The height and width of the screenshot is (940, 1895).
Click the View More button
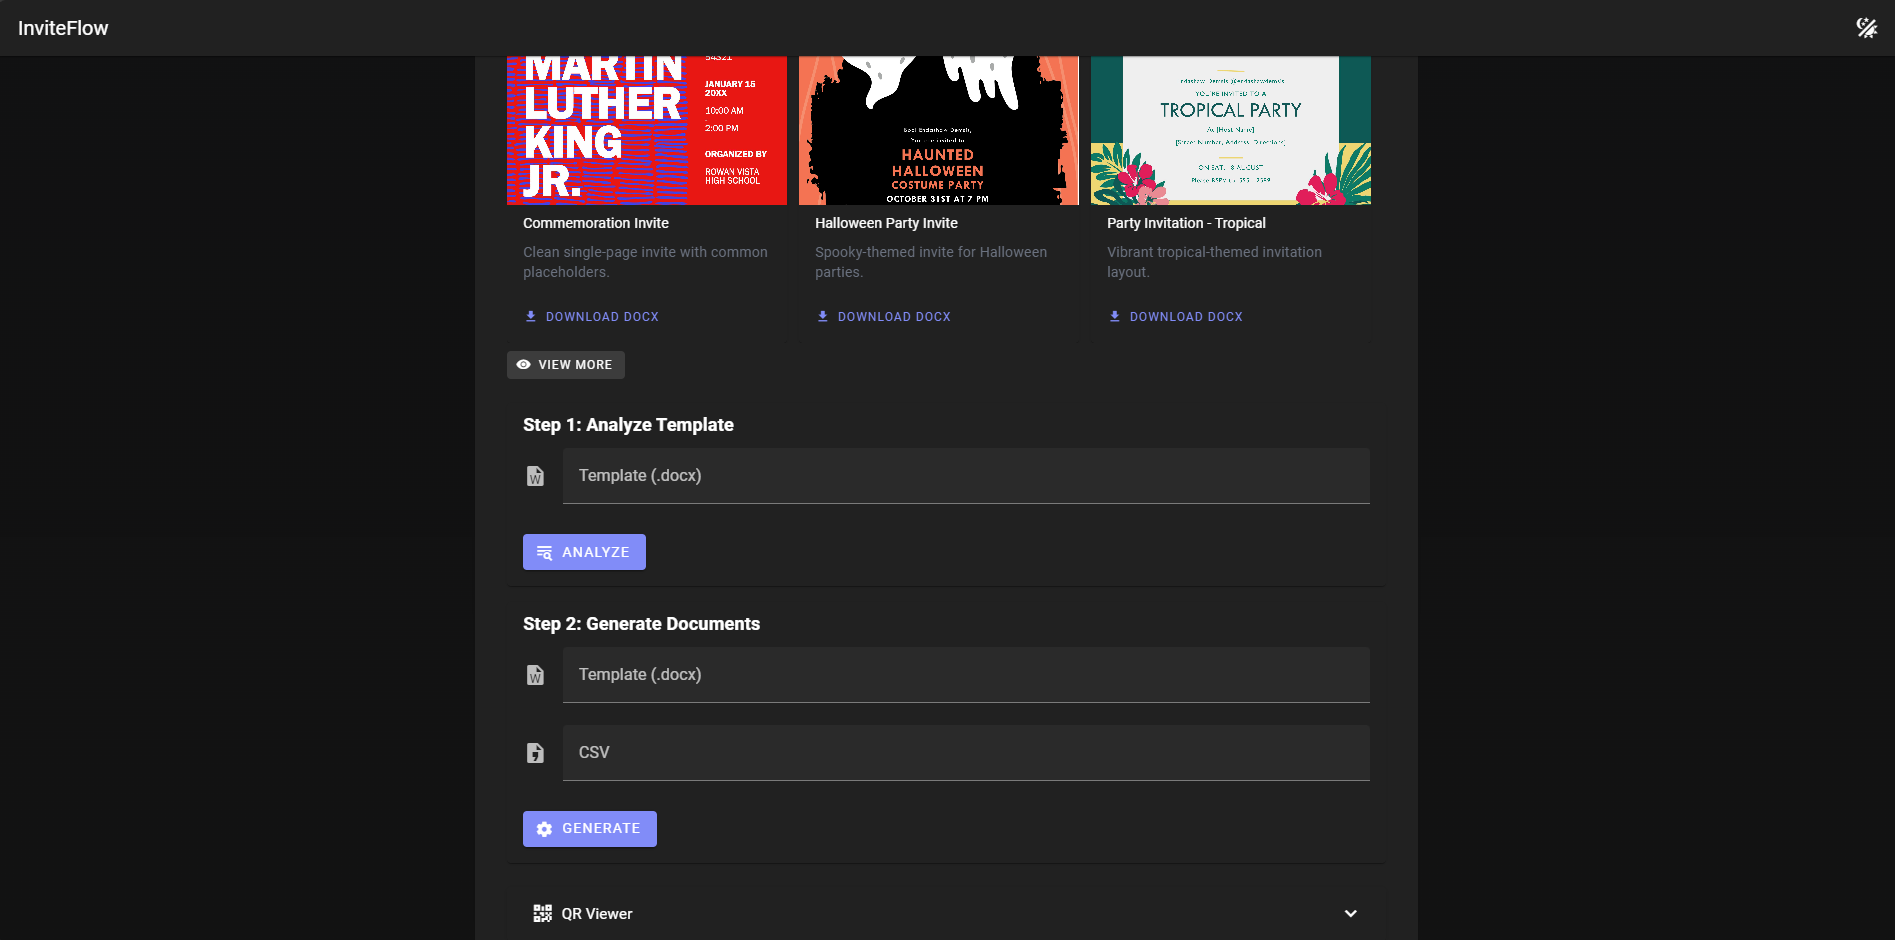coord(566,365)
